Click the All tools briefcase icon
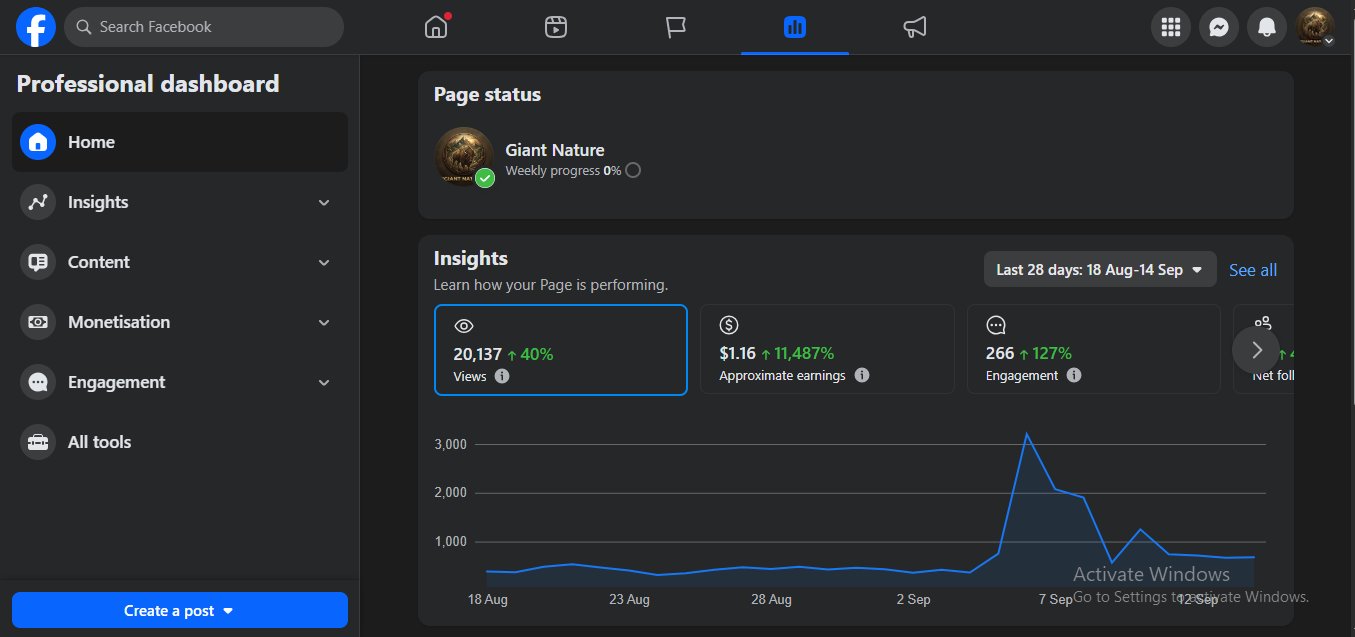The image size is (1355, 637). pos(38,442)
